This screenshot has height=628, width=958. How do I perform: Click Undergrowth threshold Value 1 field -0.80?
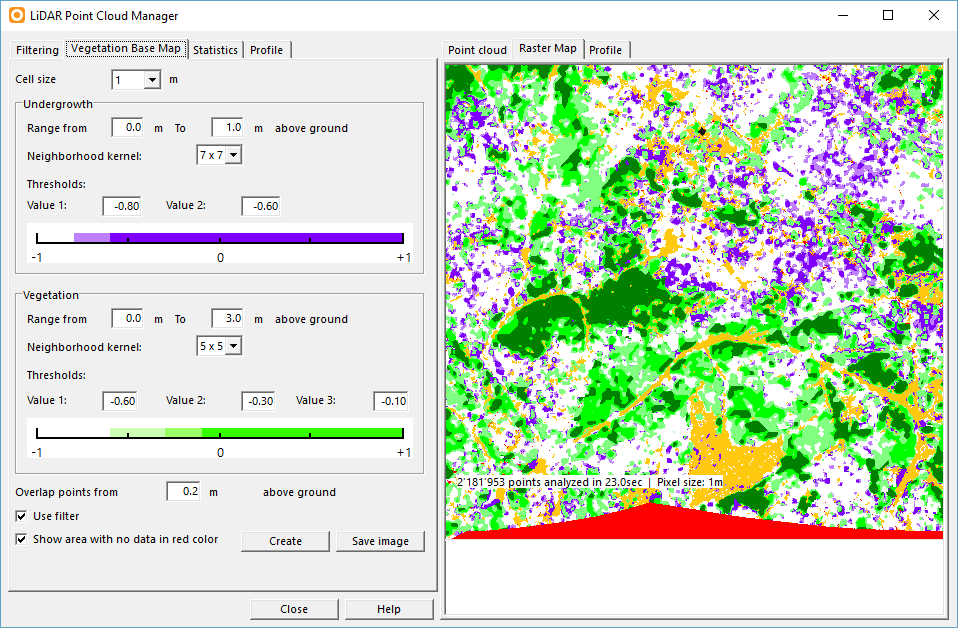[x=122, y=206]
